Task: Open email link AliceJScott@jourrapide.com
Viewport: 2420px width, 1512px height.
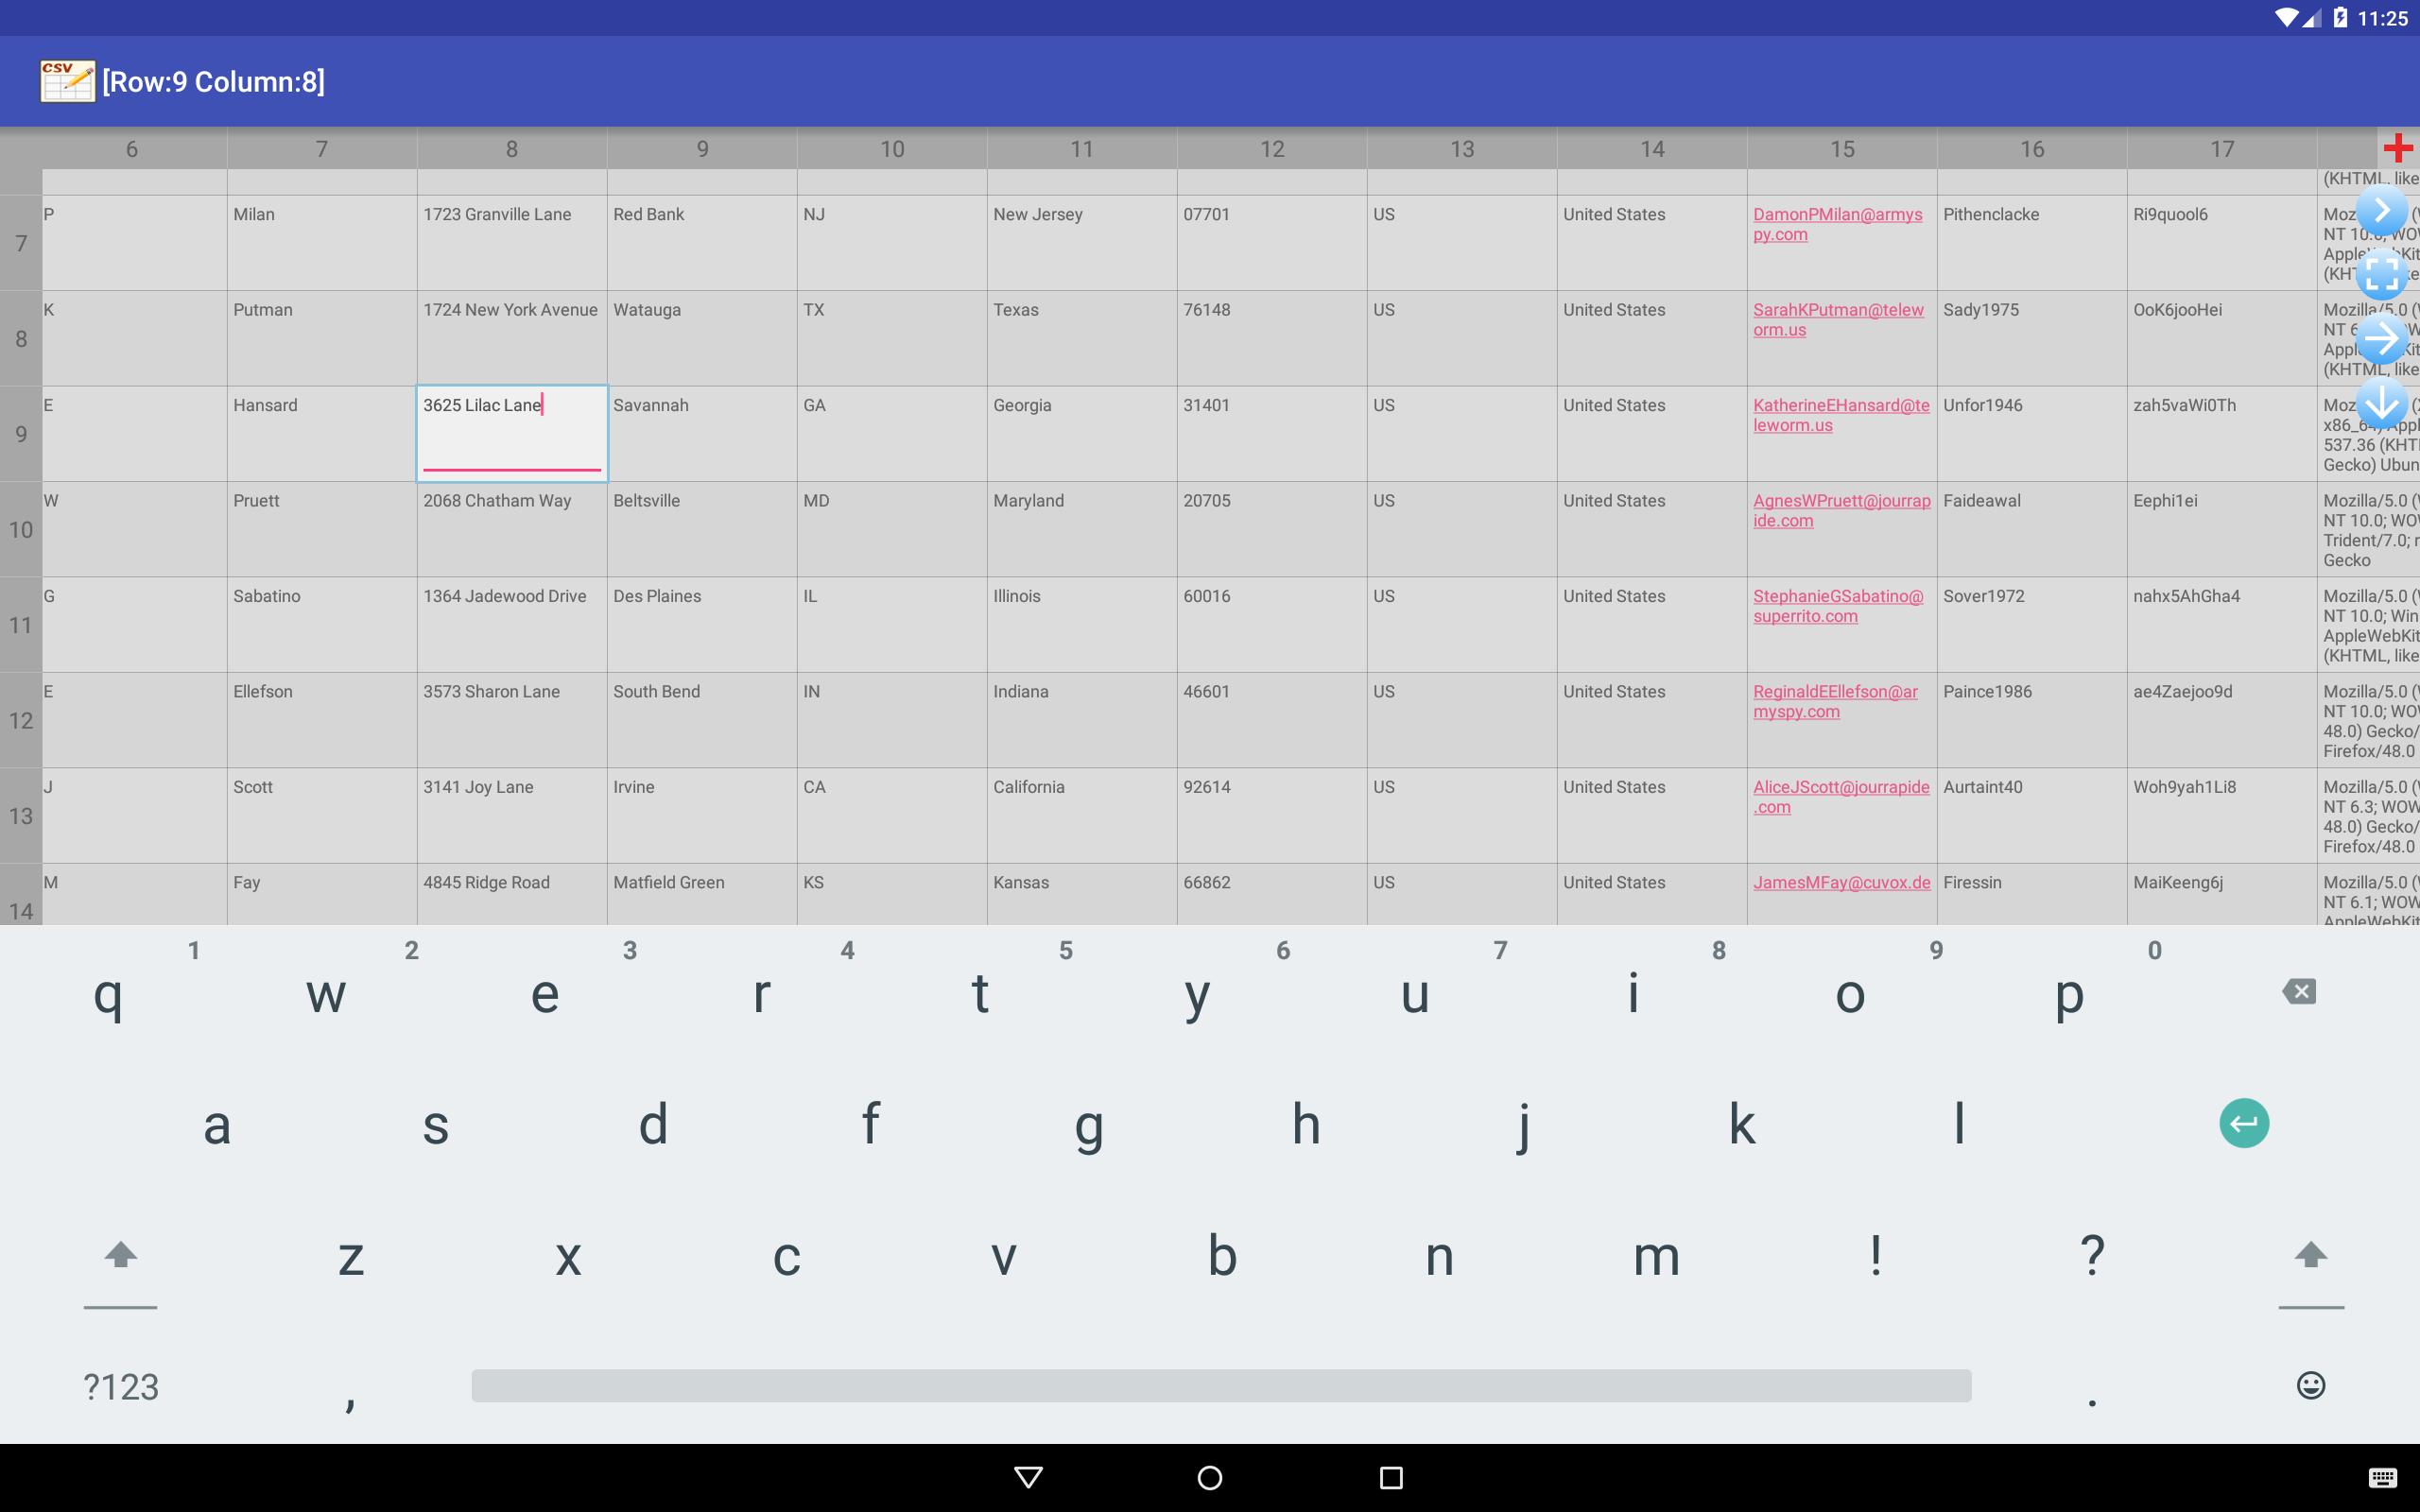Action: click(x=1841, y=797)
